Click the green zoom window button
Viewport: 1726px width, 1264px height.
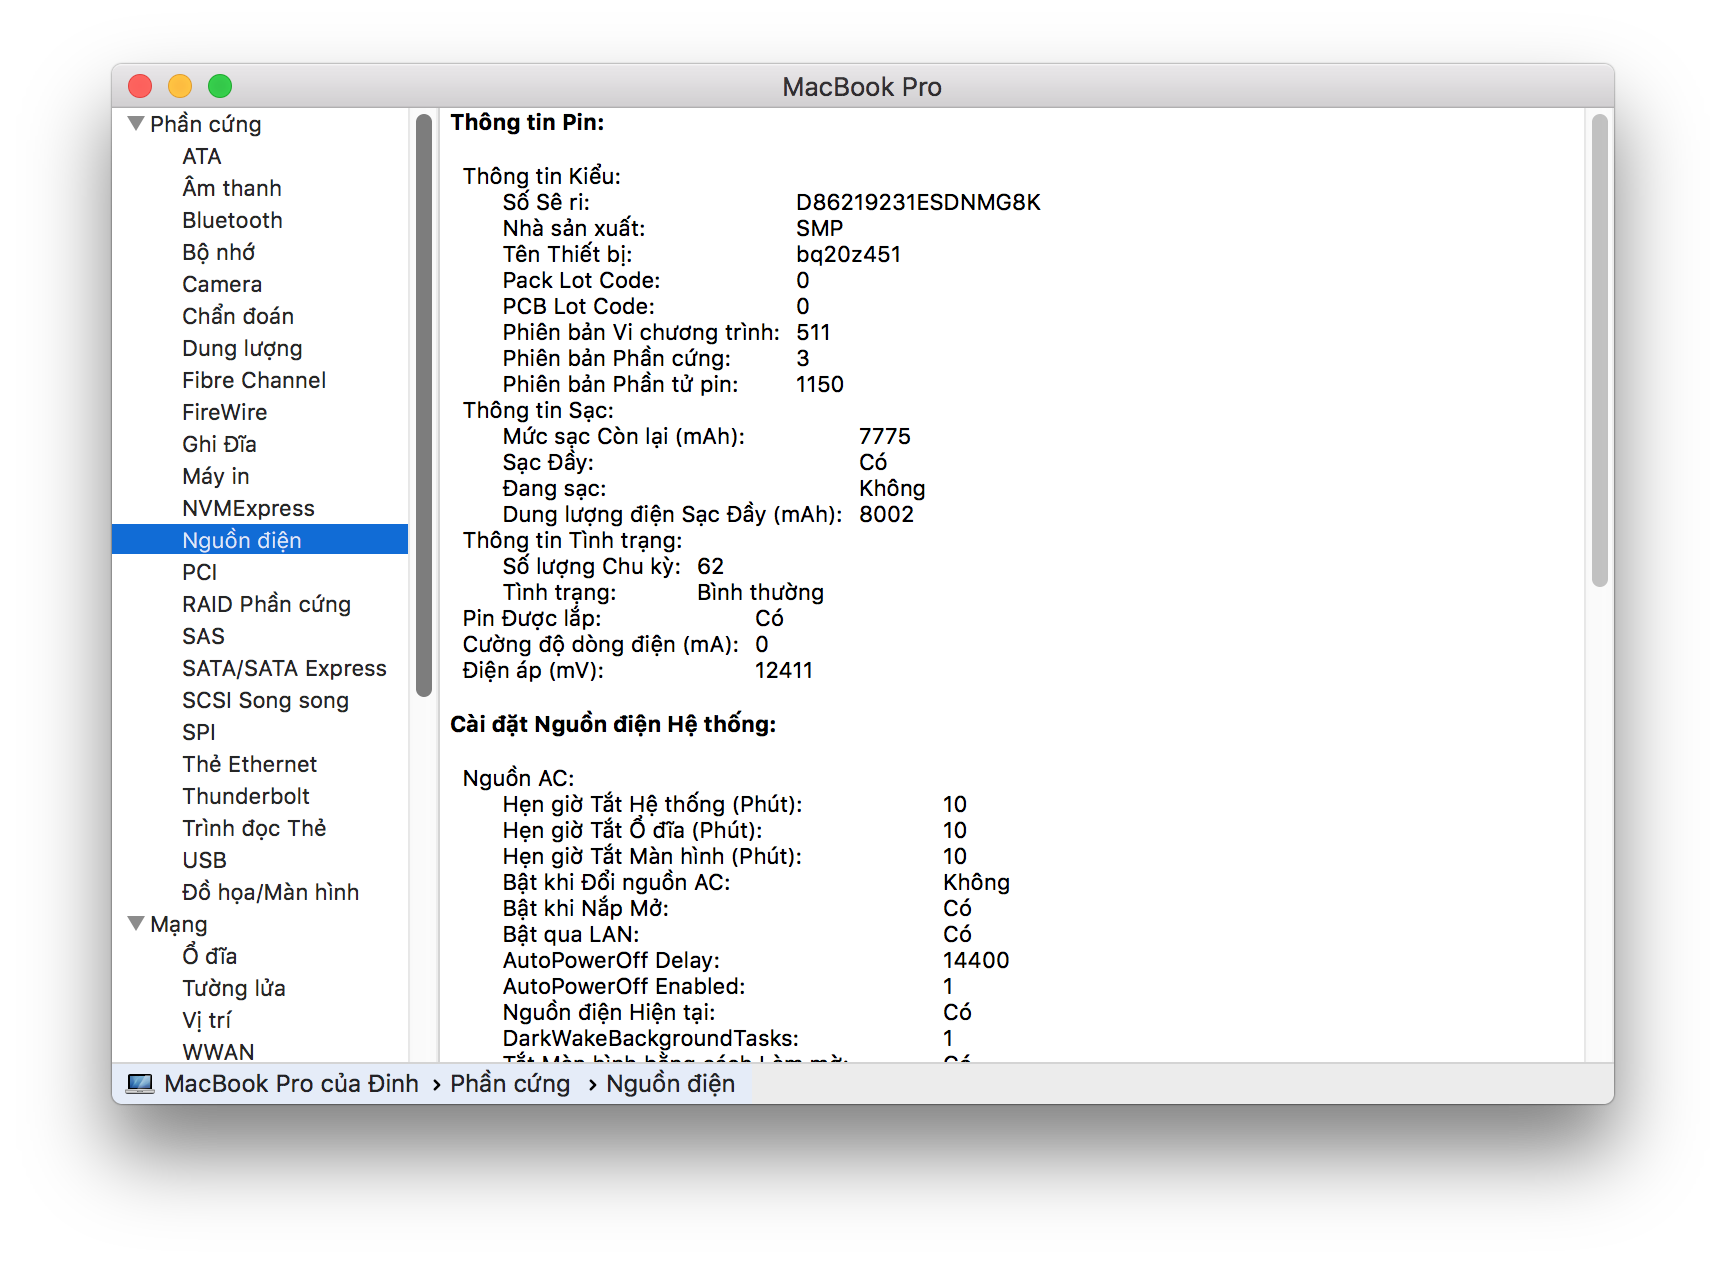[x=220, y=87]
